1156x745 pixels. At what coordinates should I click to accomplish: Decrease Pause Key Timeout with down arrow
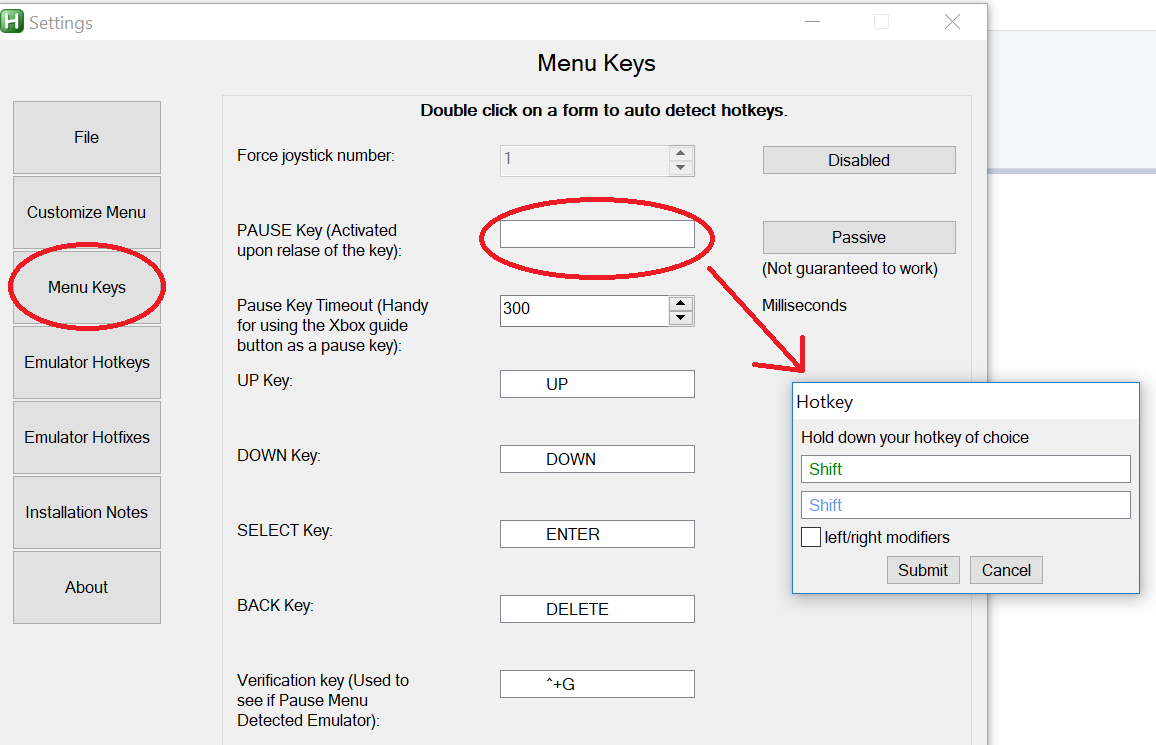tap(680, 318)
